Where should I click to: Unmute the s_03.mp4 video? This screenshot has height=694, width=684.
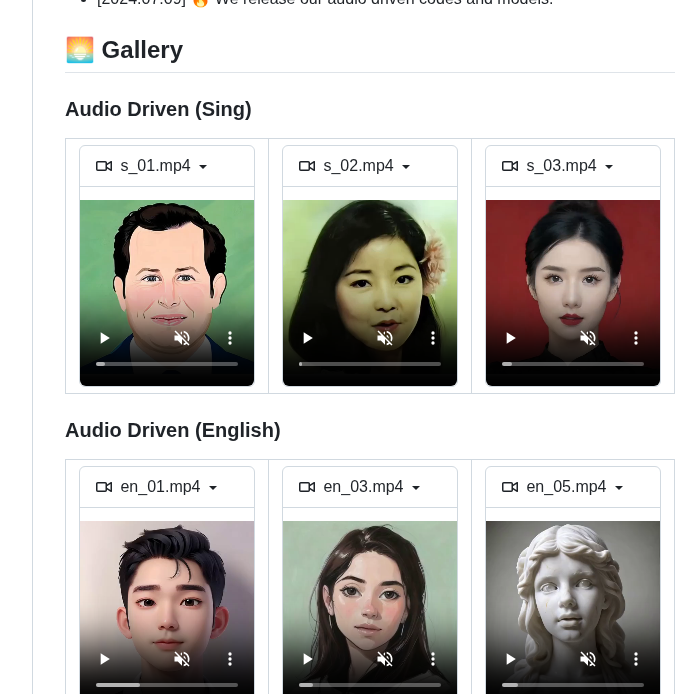[x=588, y=338]
